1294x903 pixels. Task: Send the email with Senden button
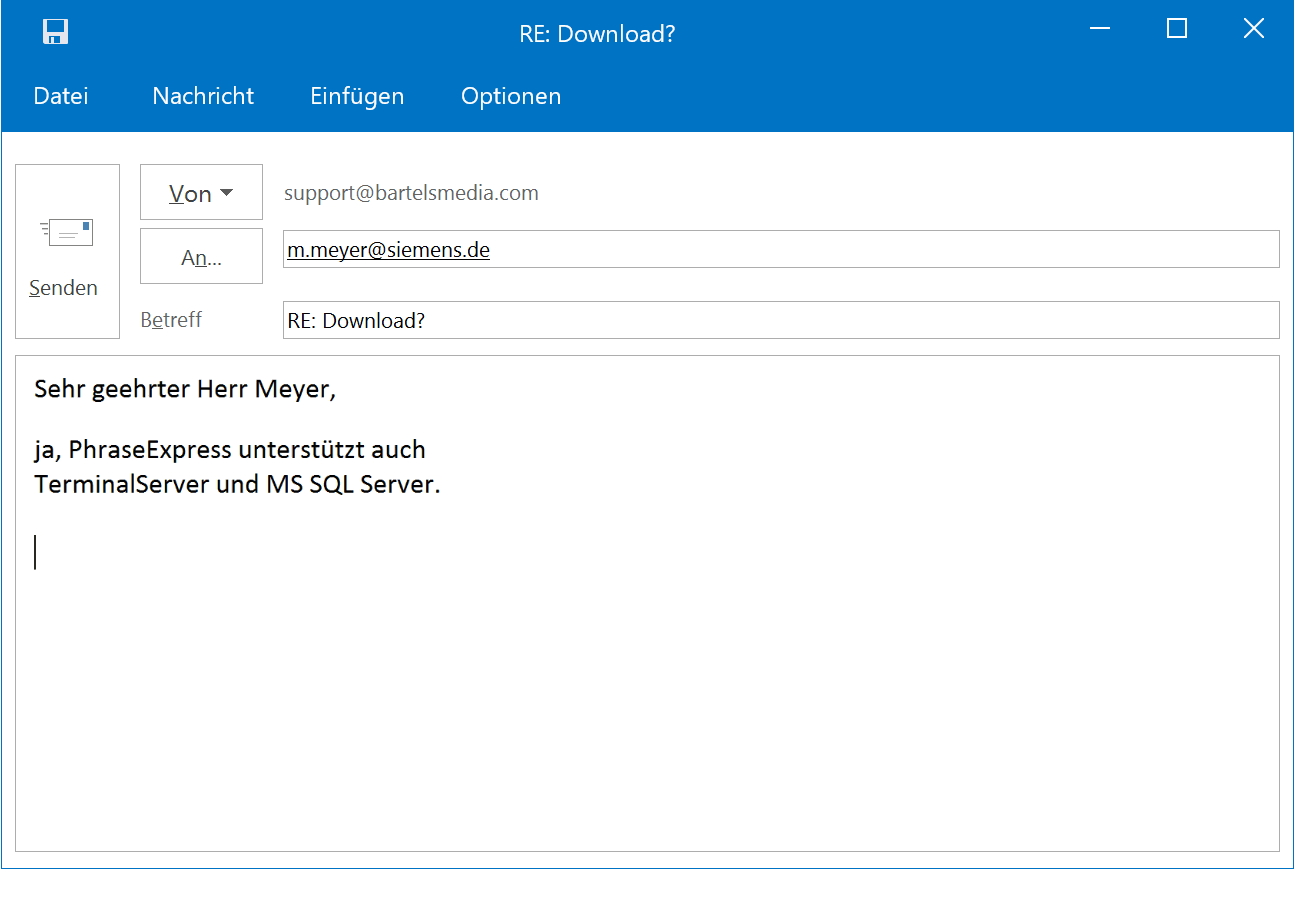[67, 251]
